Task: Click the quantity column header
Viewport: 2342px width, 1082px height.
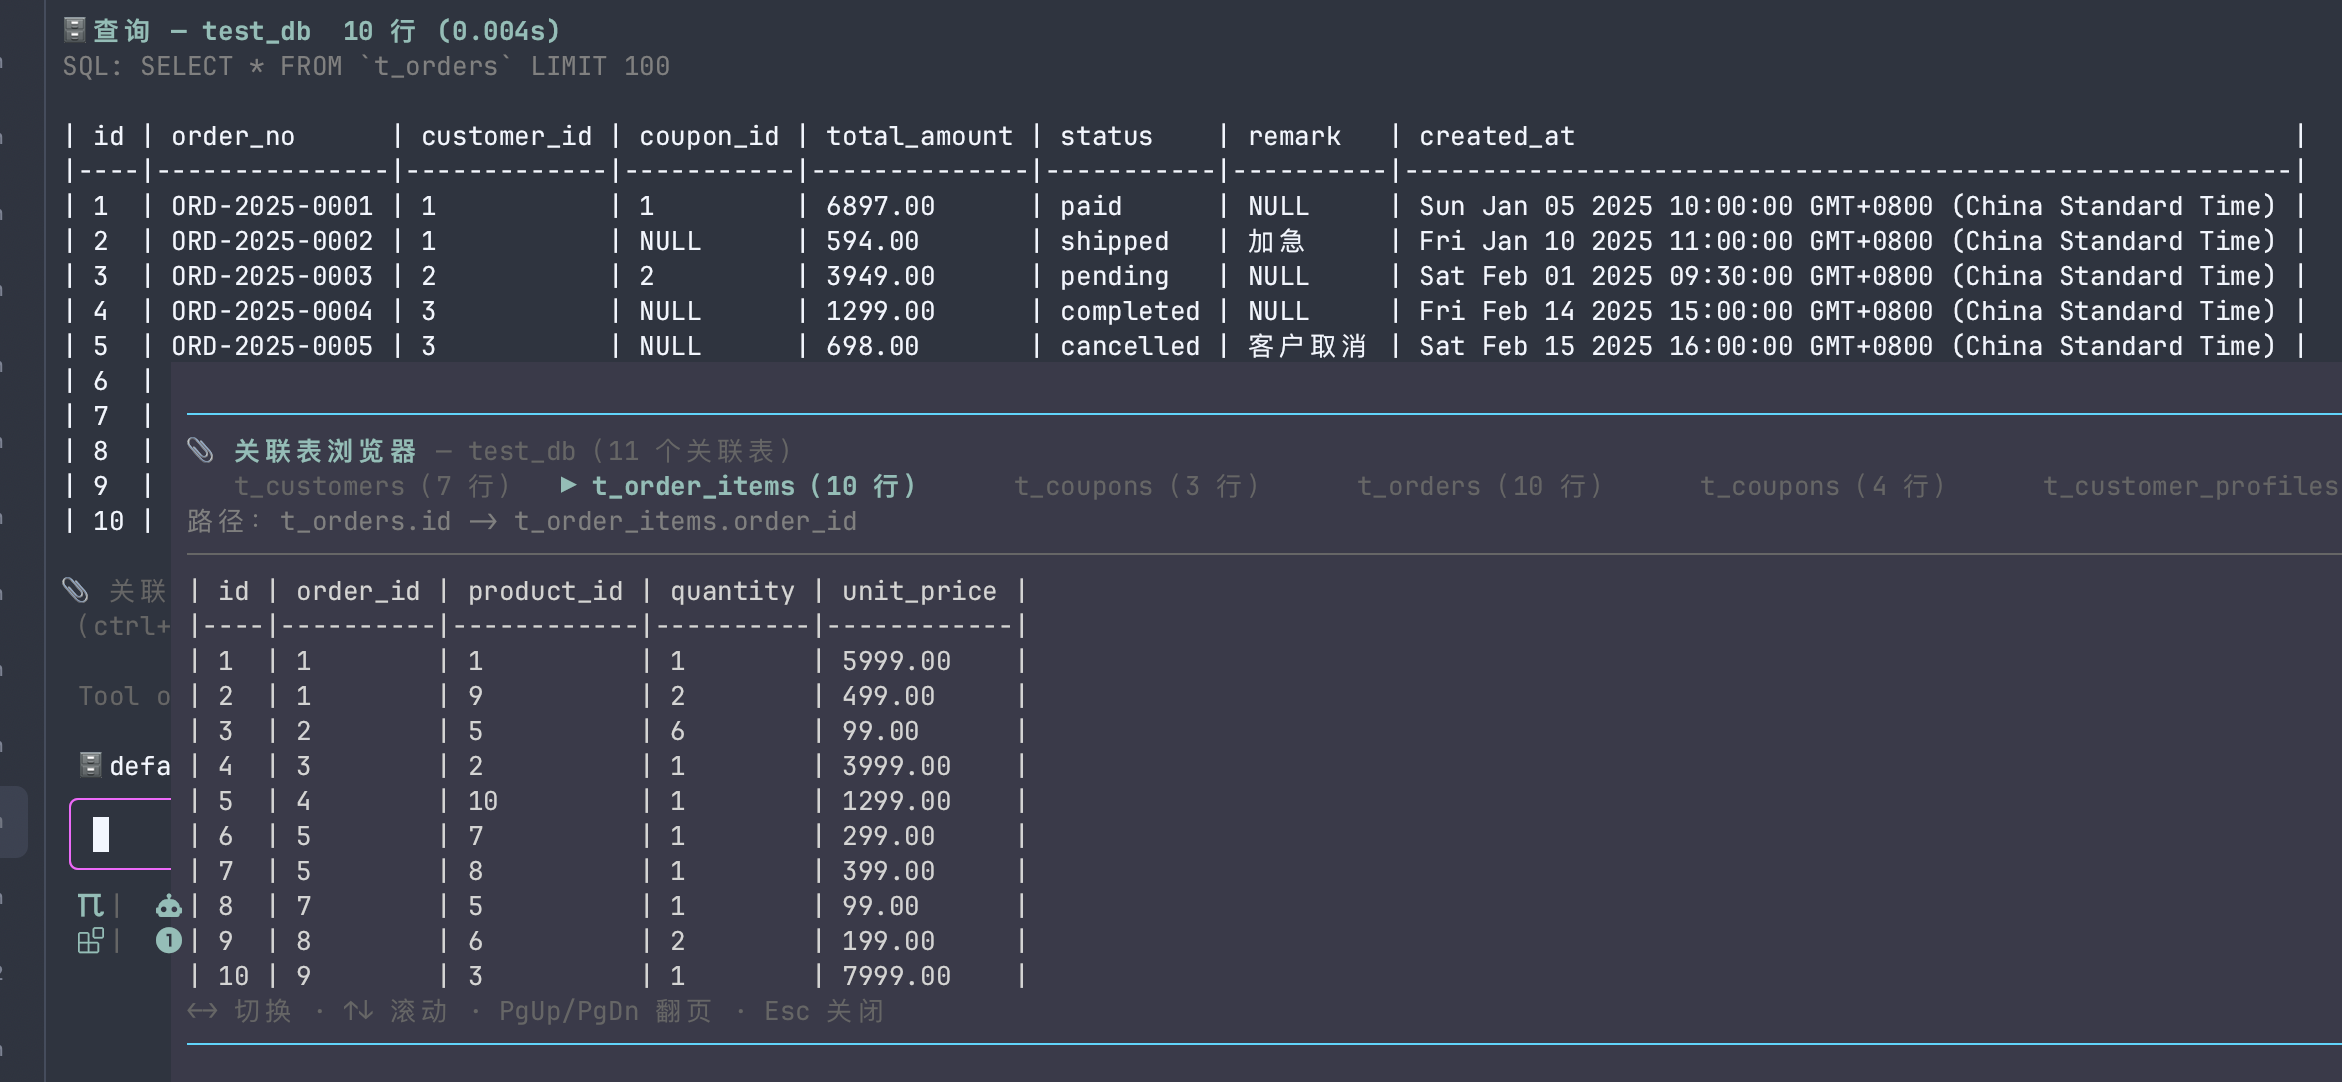Action: tap(732, 591)
